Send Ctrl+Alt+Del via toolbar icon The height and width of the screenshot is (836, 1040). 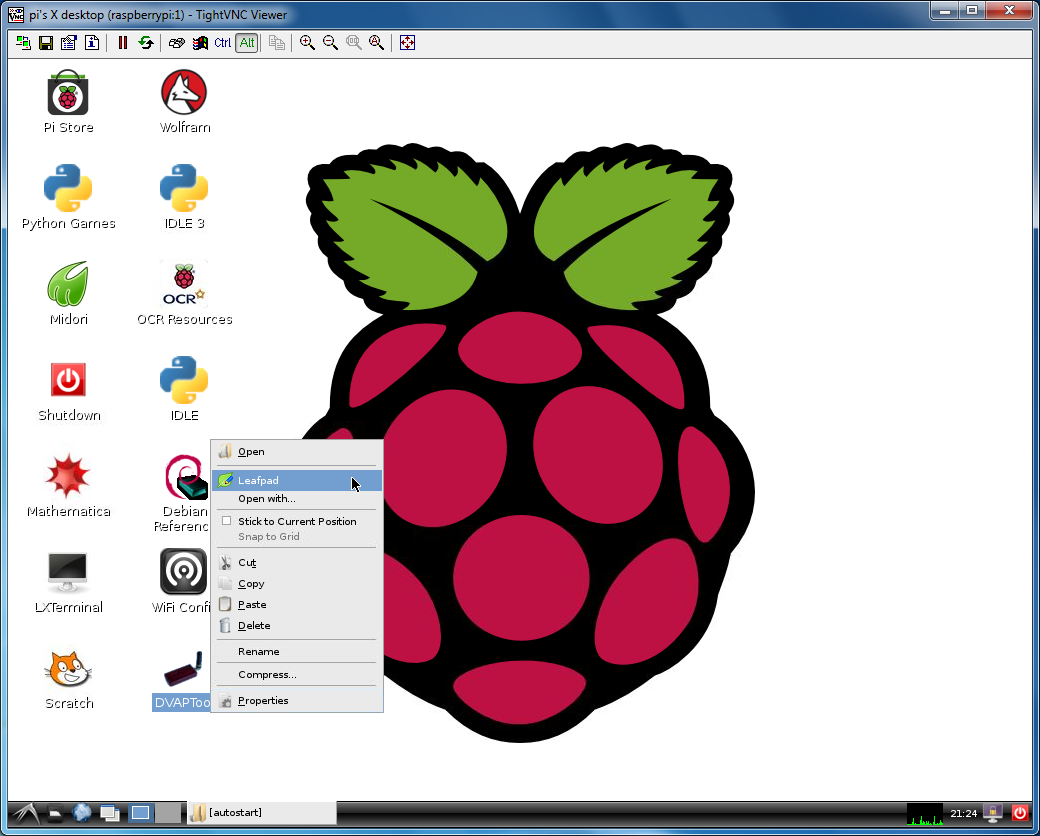tap(176, 43)
